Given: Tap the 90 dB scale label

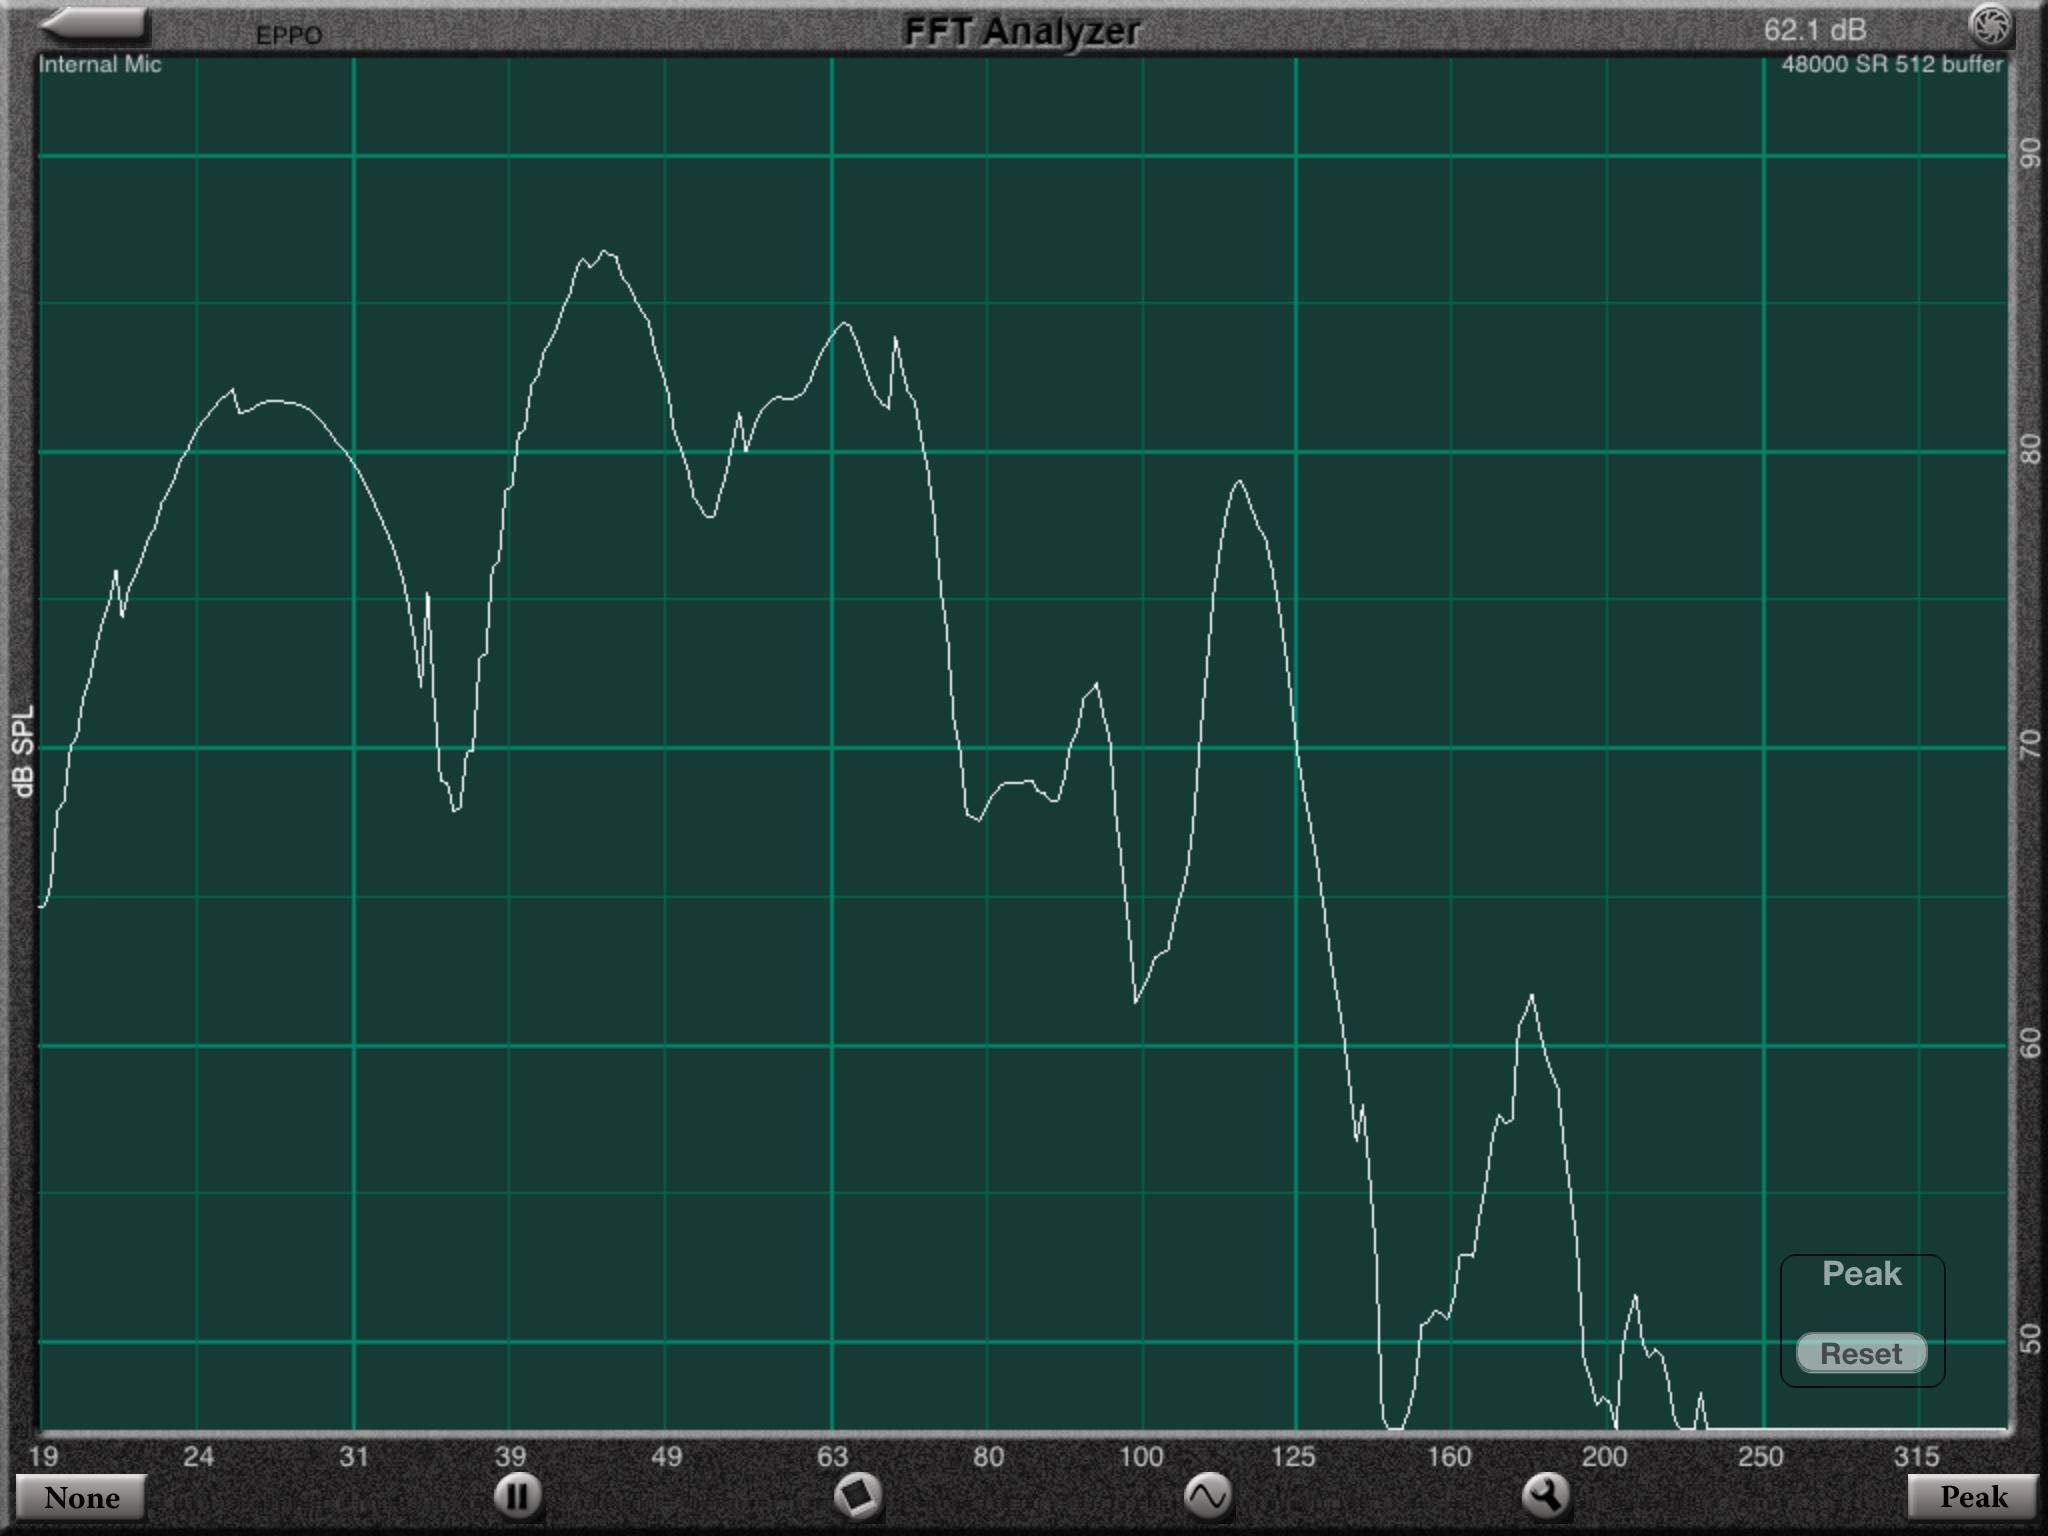Looking at the screenshot, I should 2030,154.
